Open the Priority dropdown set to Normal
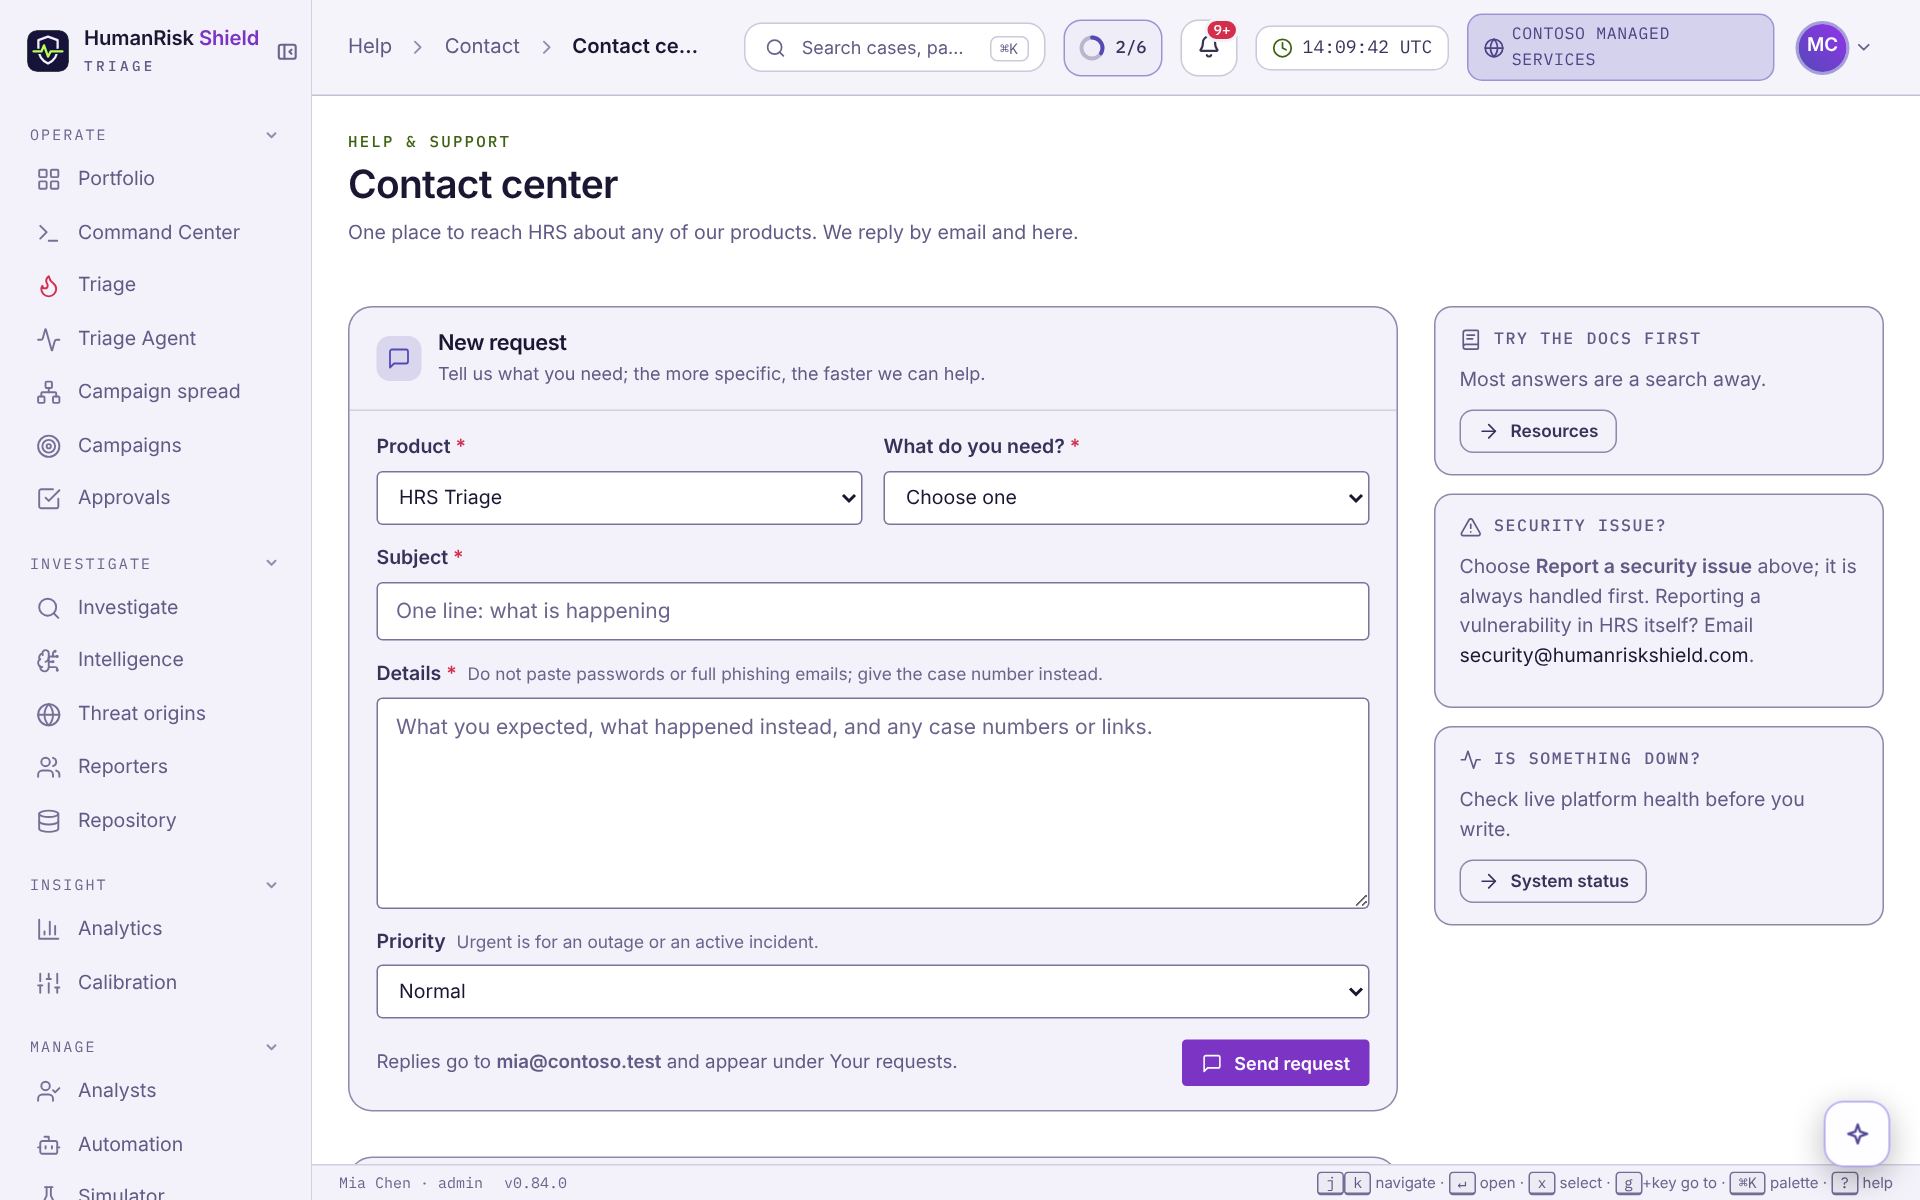1920x1200 pixels. pyautogui.click(x=872, y=992)
